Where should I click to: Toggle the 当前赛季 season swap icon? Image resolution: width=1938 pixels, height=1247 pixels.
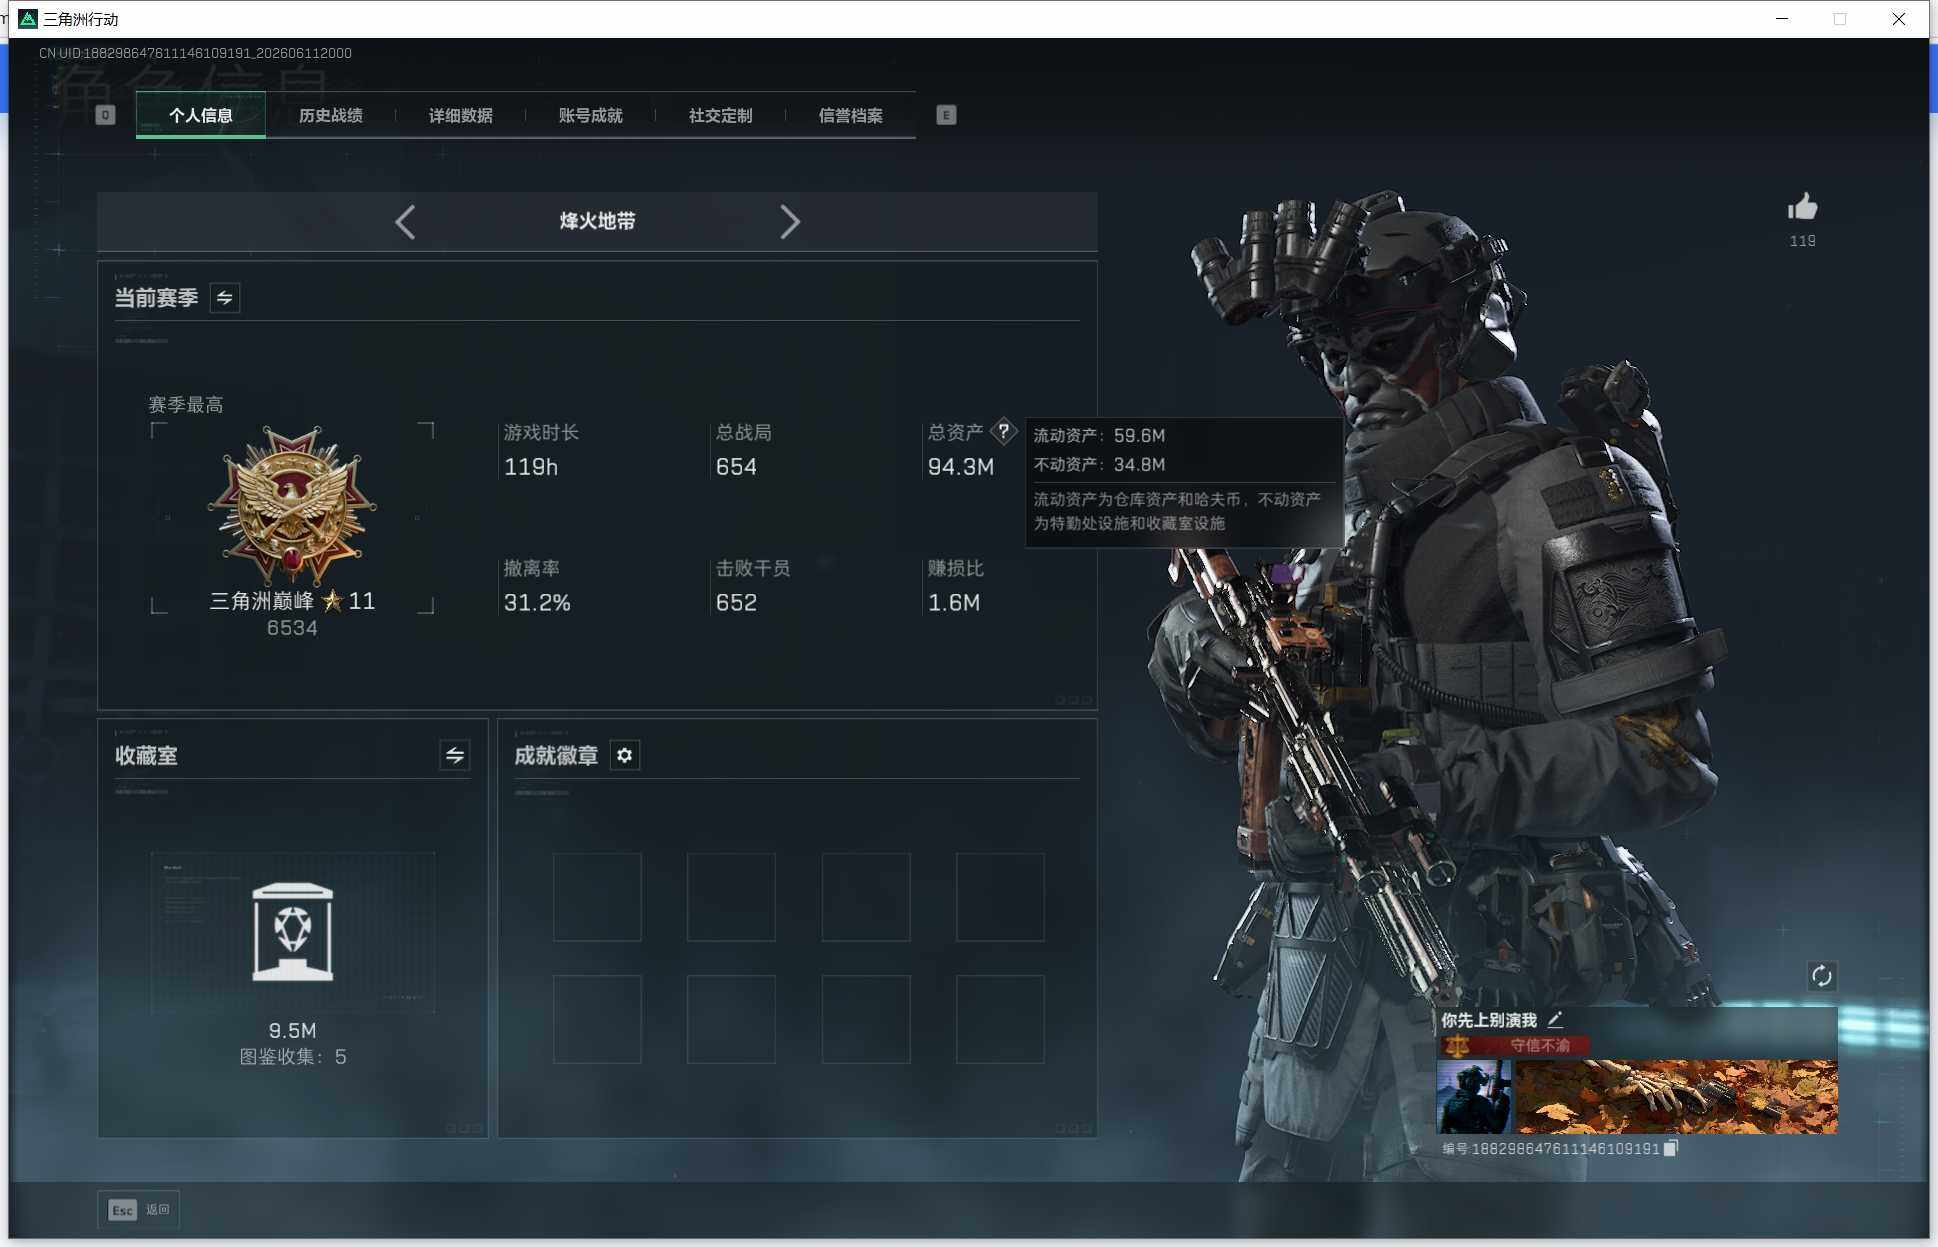click(x=225, y=298)
